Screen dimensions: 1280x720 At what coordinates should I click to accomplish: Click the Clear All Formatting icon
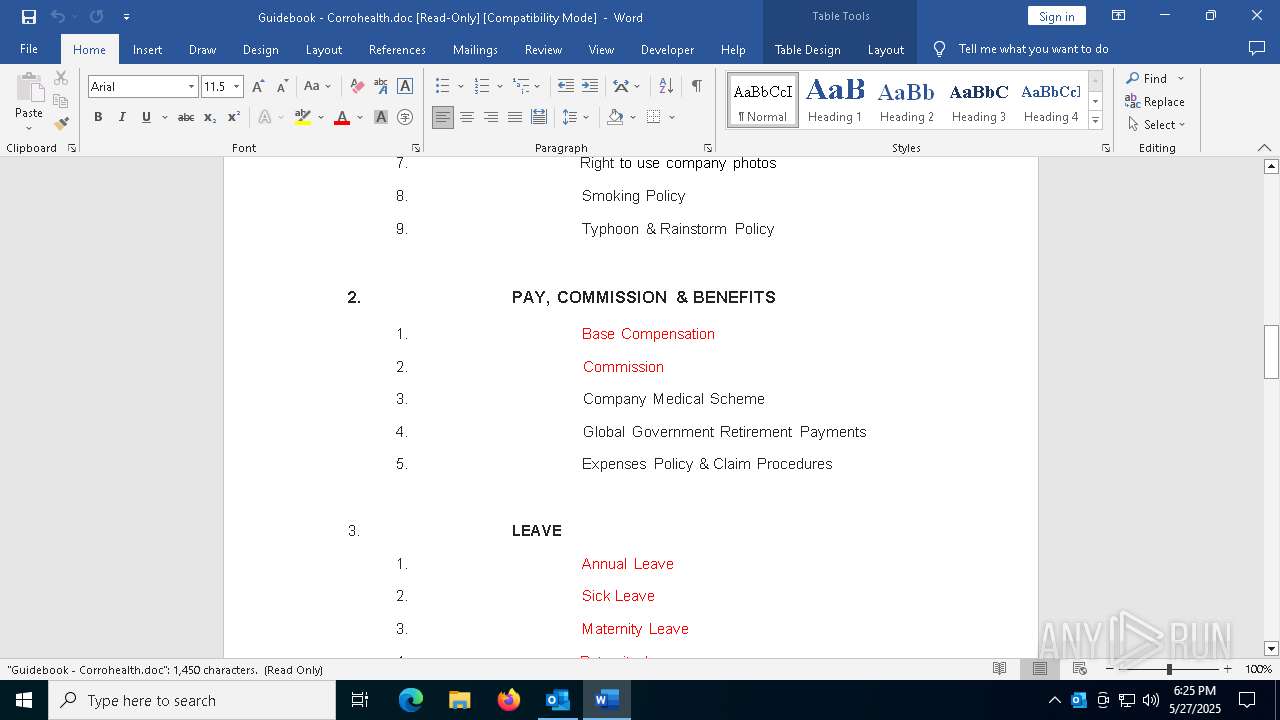pos(357,87)
